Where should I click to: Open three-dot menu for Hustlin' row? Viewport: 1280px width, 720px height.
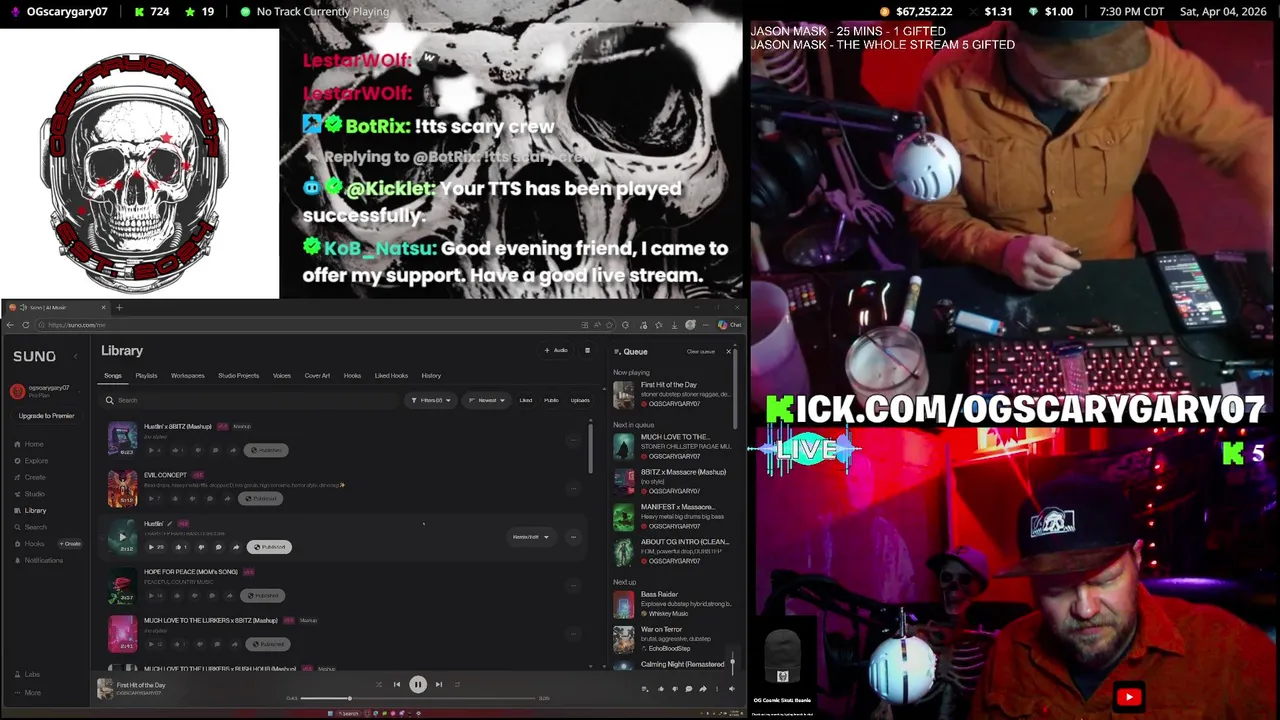pyautogui.click(x=573, y=537)
